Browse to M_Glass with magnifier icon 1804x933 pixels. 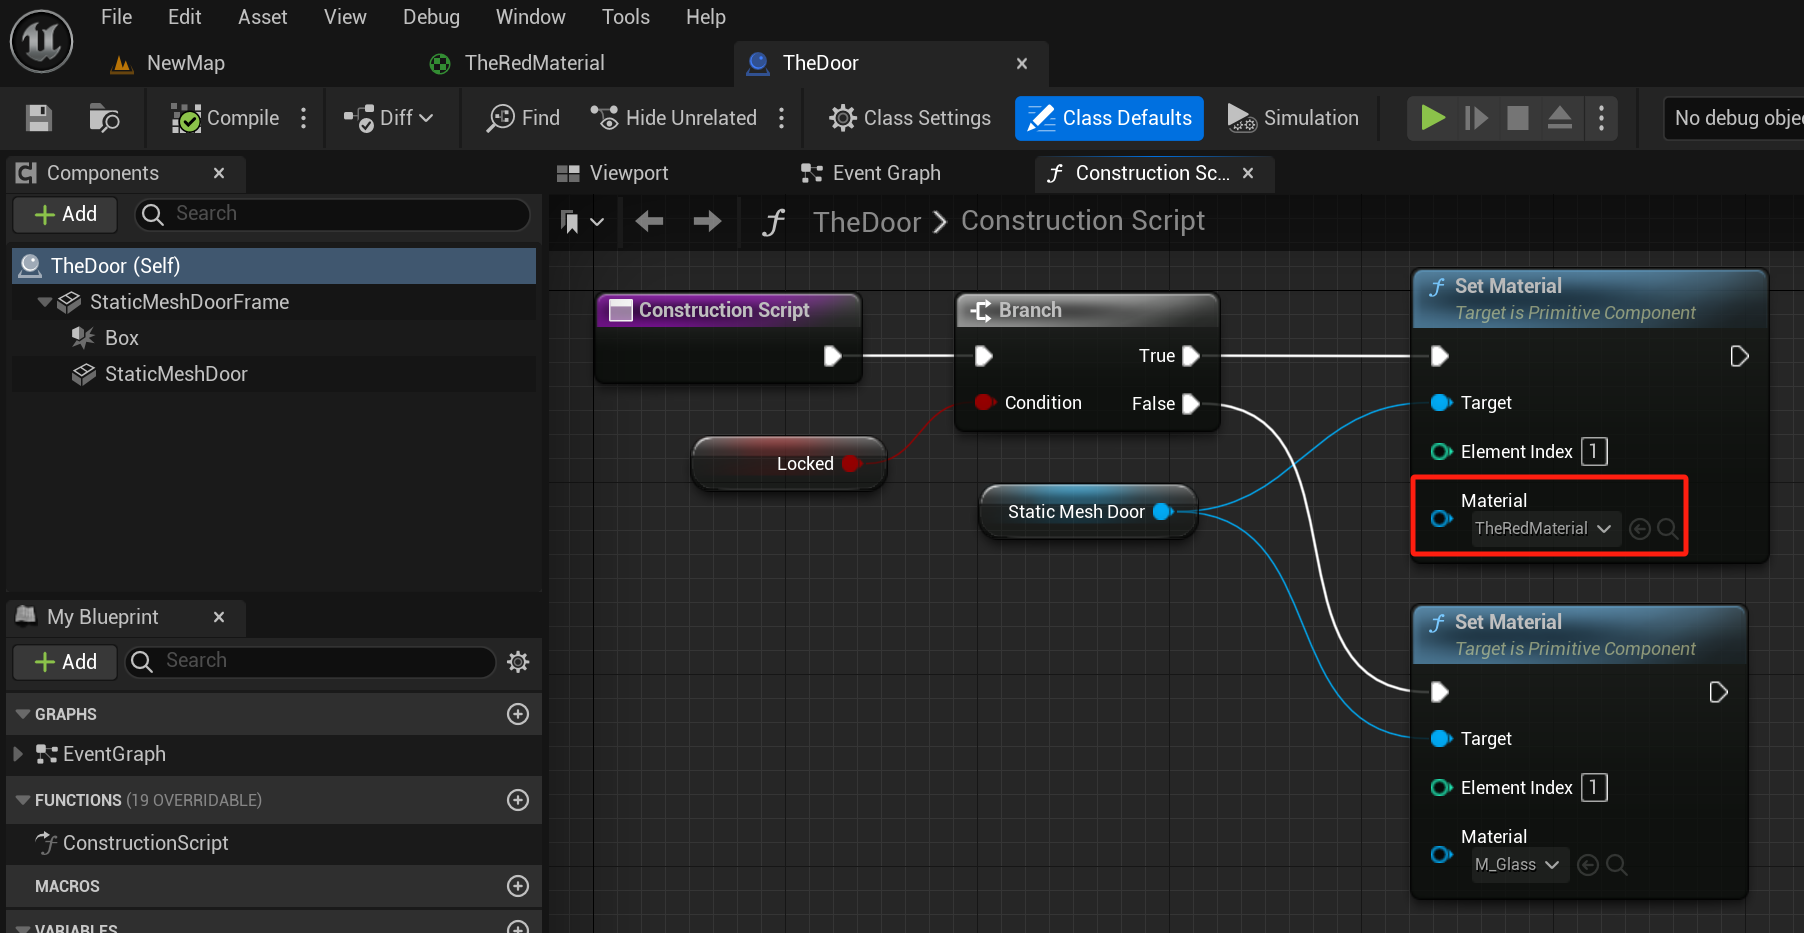[1616, 865]
